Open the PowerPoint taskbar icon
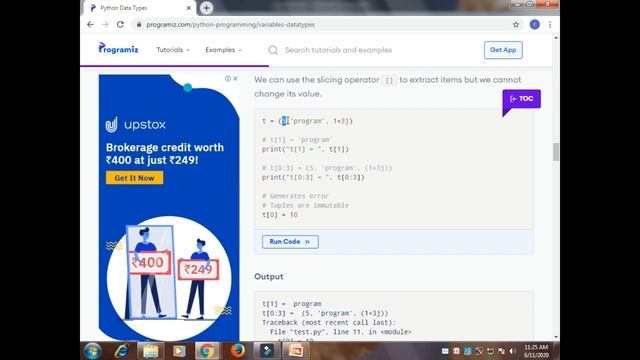 [x=296, y=351]
